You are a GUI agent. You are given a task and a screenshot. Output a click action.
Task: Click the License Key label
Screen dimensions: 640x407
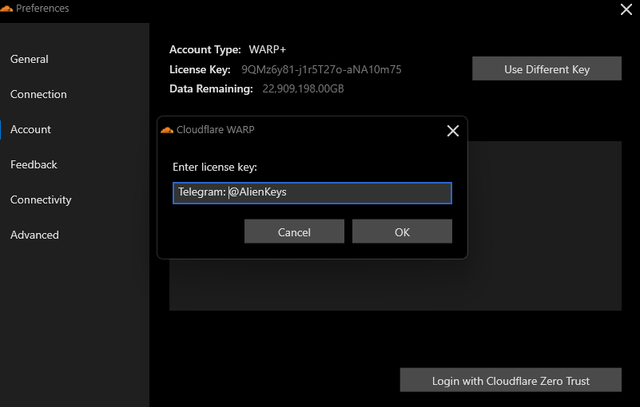[200, 69]
